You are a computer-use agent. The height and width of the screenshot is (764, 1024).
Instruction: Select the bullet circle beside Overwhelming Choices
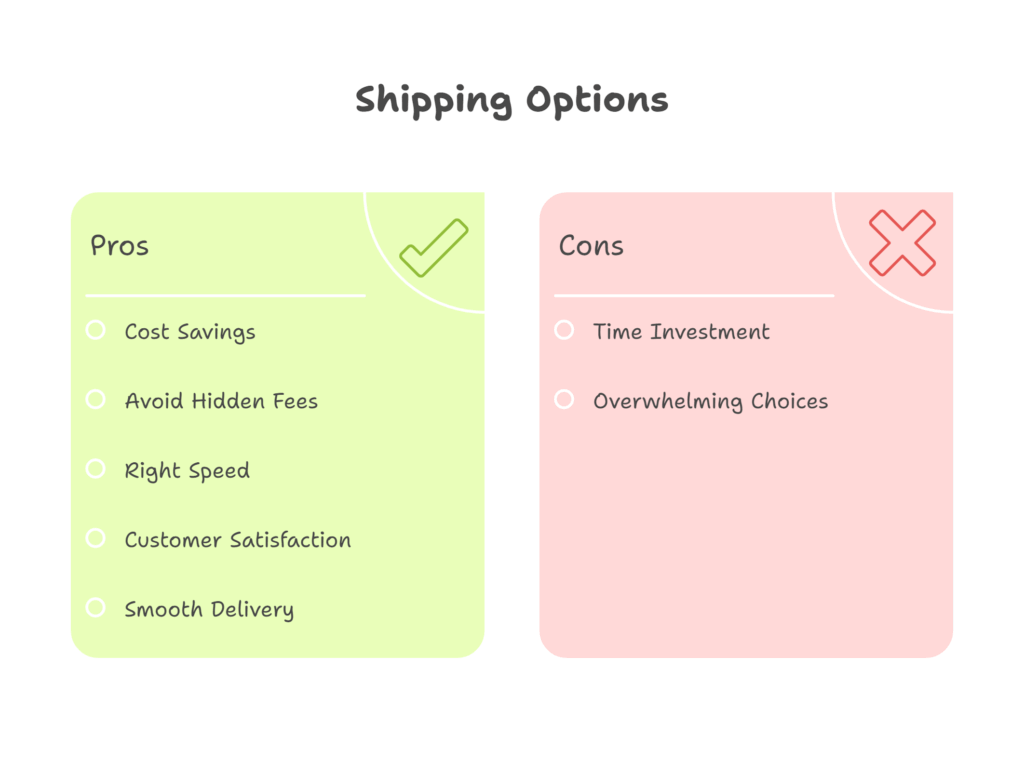pyautogui.click(x=565, y=400)
